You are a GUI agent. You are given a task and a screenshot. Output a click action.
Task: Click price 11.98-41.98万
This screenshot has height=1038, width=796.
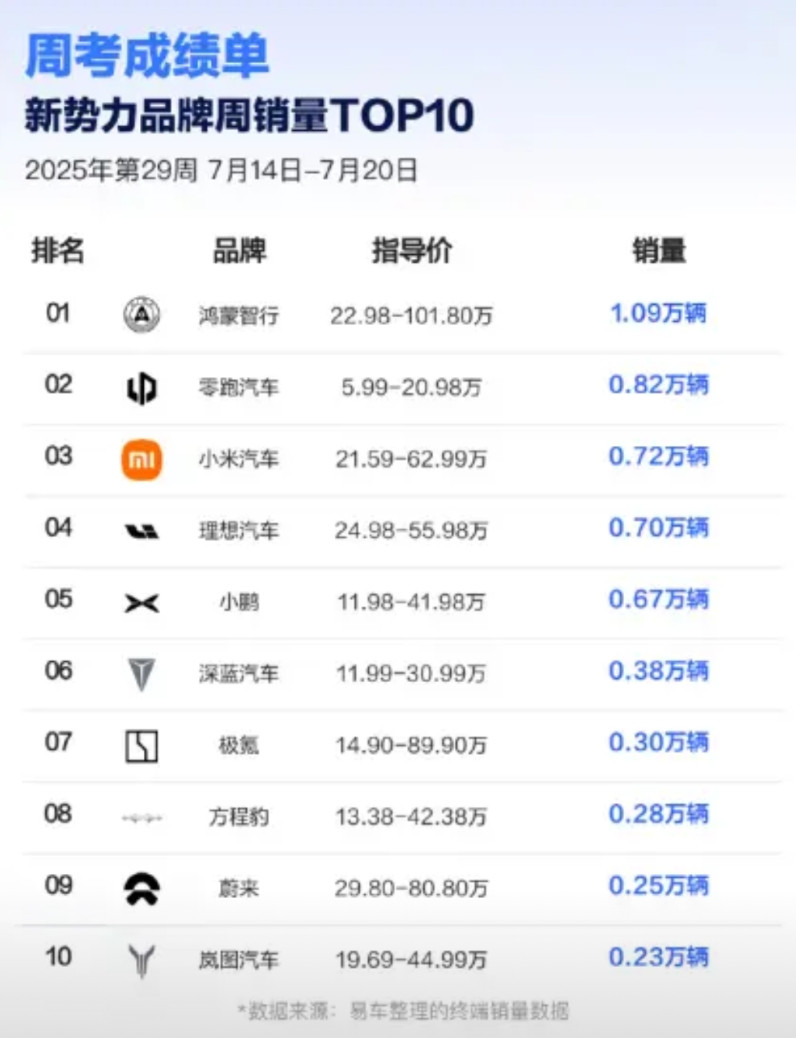(412, 602)
